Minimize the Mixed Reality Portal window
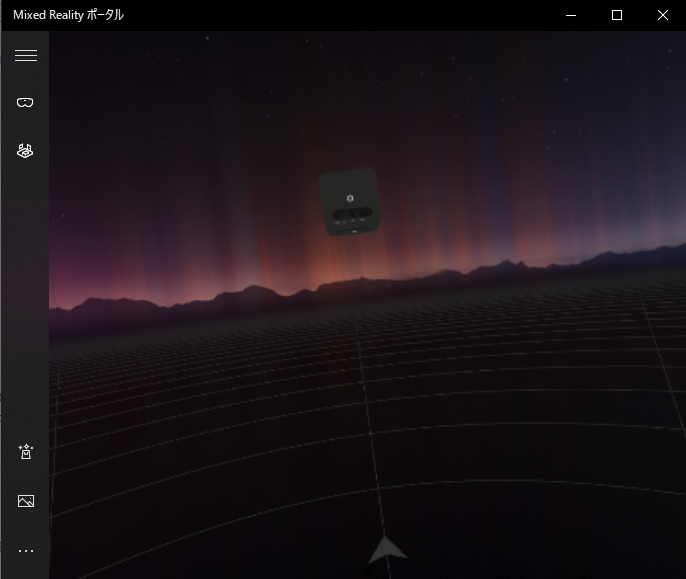 (x=571, y=15)
